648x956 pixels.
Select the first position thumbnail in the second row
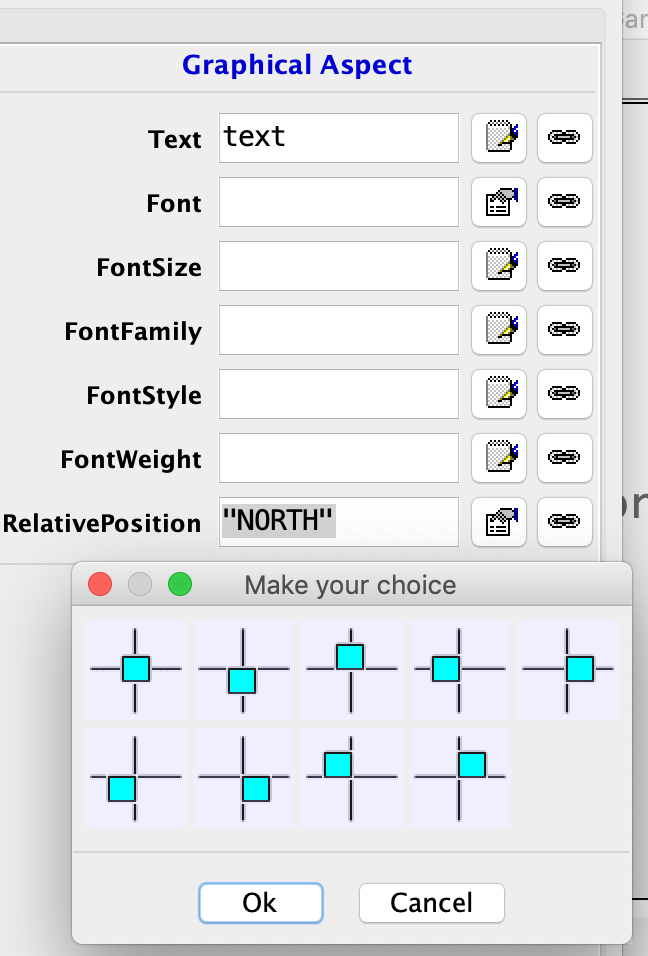point(136,777)
